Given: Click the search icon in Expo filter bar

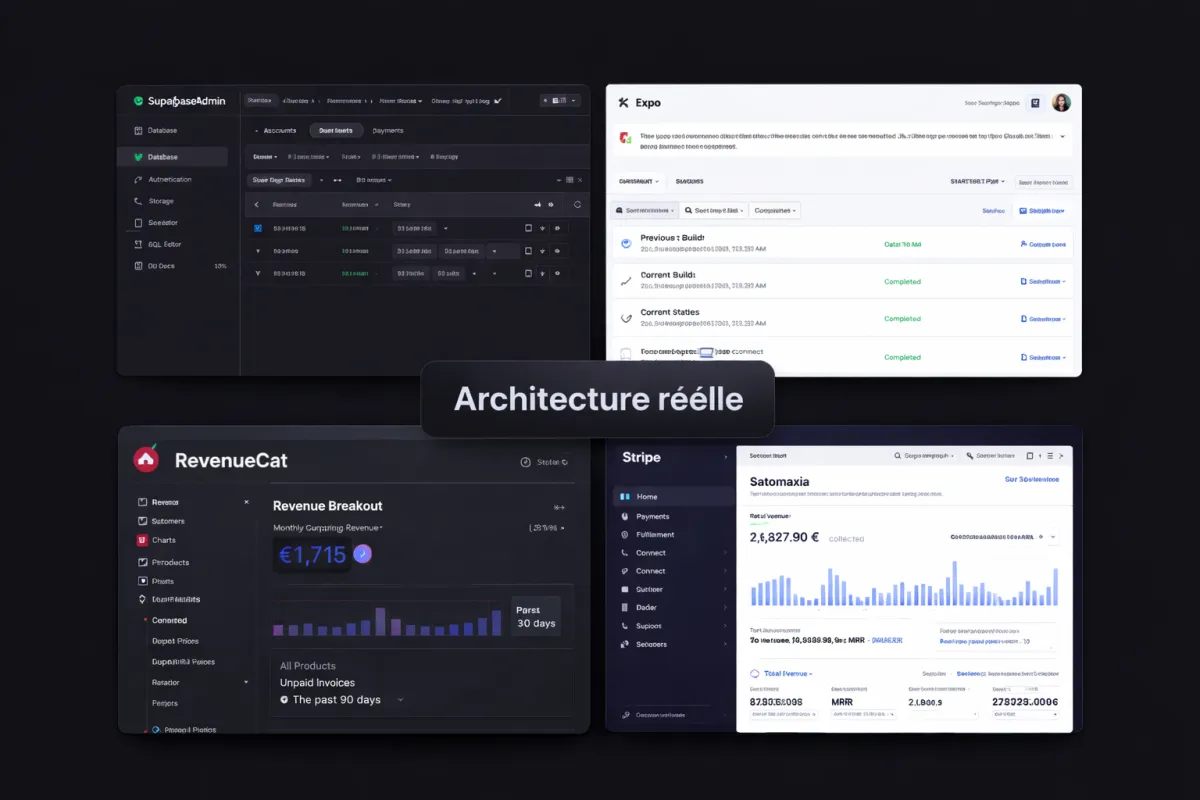Looking at the screenshot, I should tap(688, 211).
